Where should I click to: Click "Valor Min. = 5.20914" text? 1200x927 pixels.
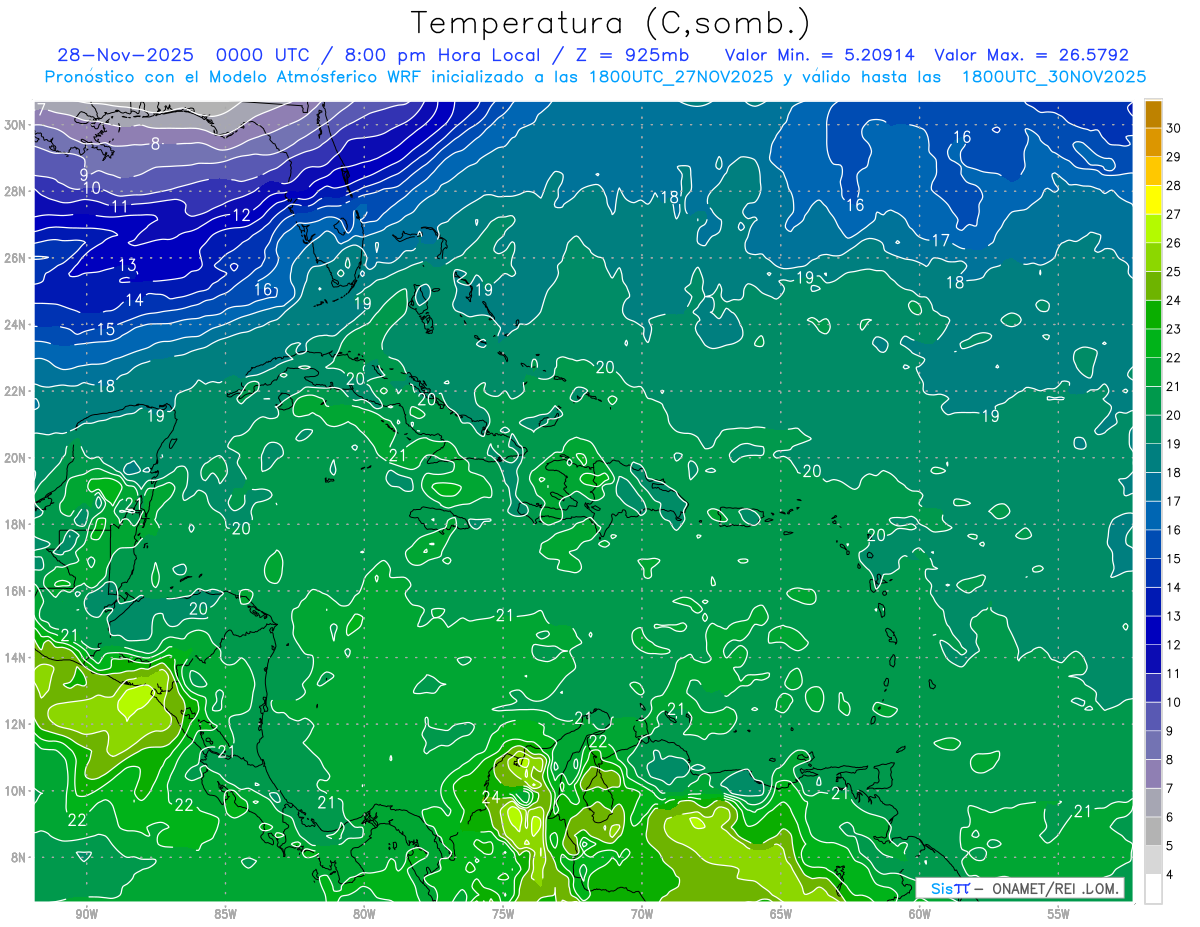(819, 55)
